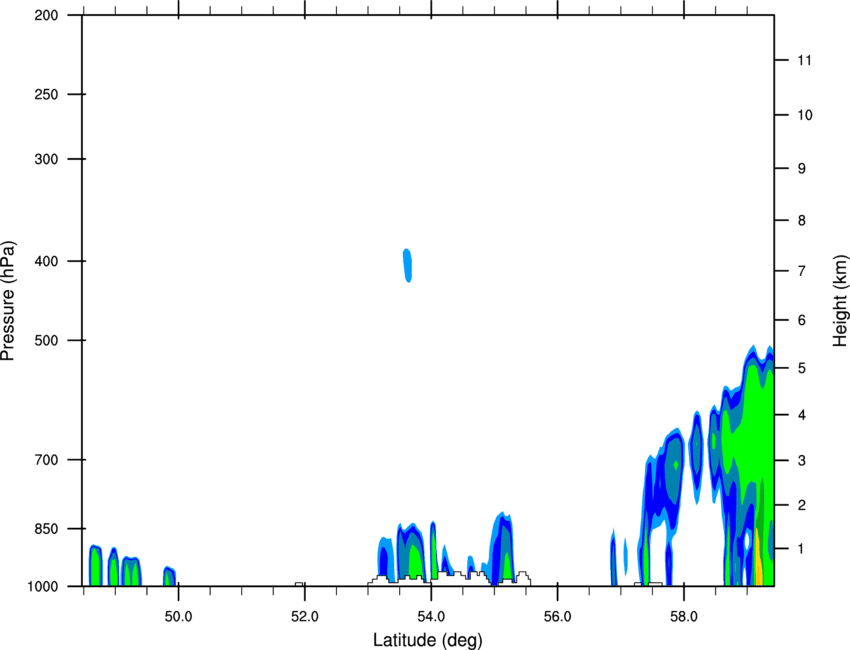
Task: Select the 300 pressure tick label
Action: (47, 159)
